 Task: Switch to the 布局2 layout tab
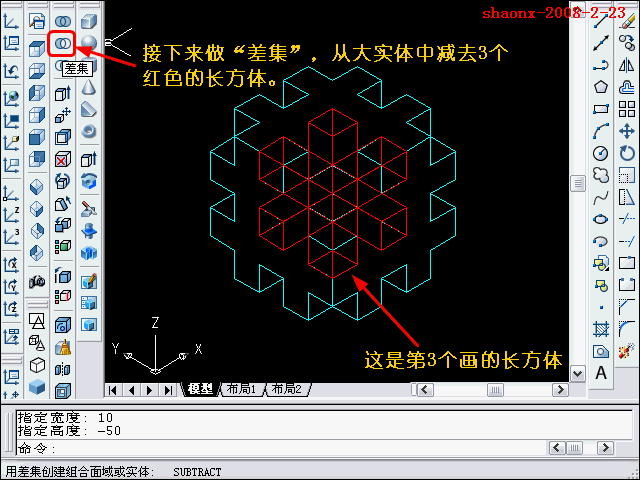287,389
